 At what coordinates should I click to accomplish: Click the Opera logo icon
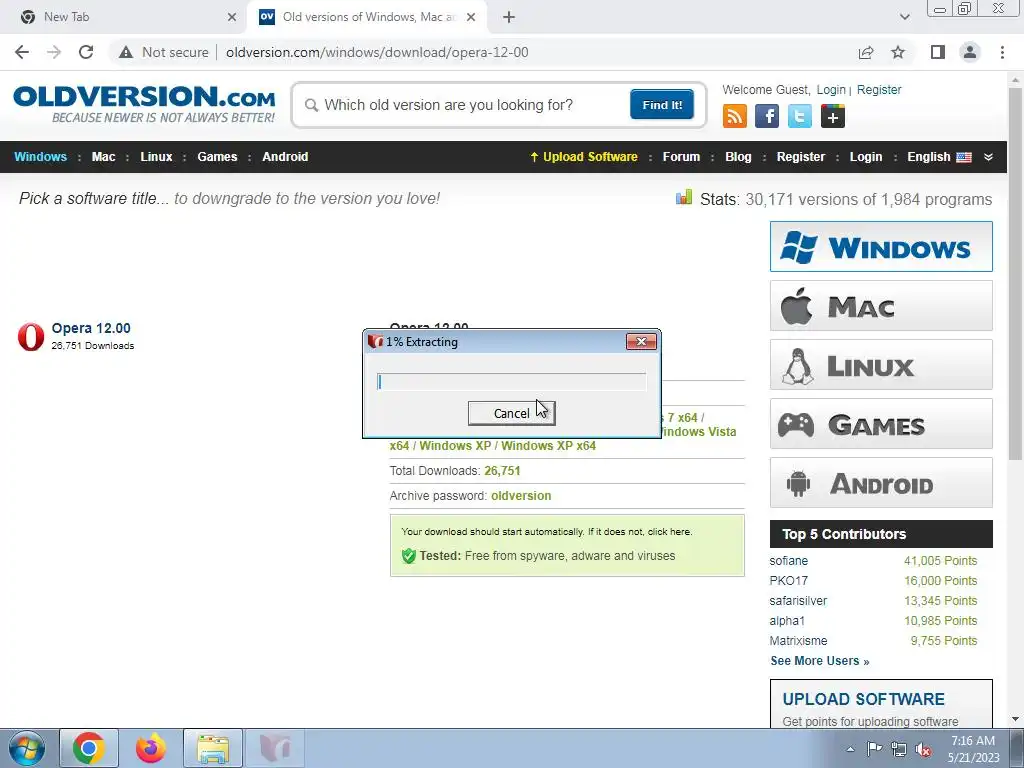click(31, 336)
